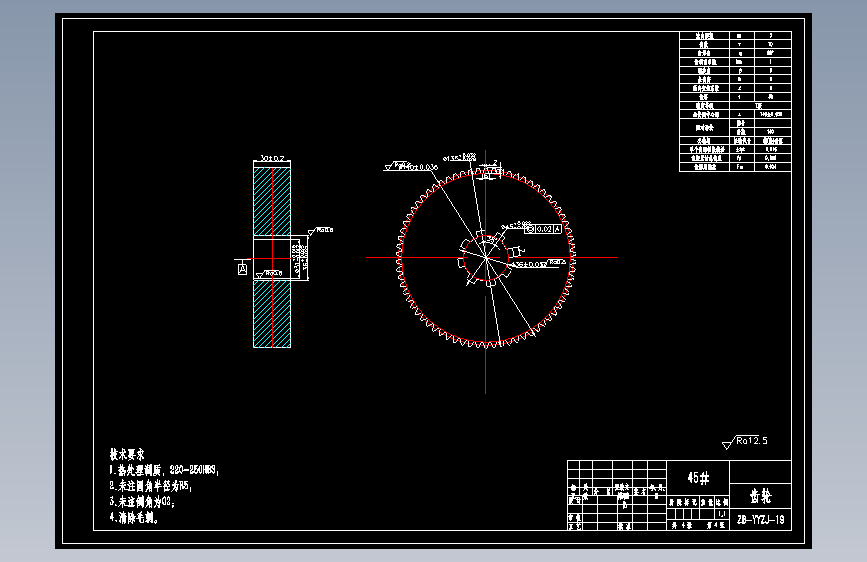
Task: Click the lower cyan hatched section region
Action: [x=272, y=314]
